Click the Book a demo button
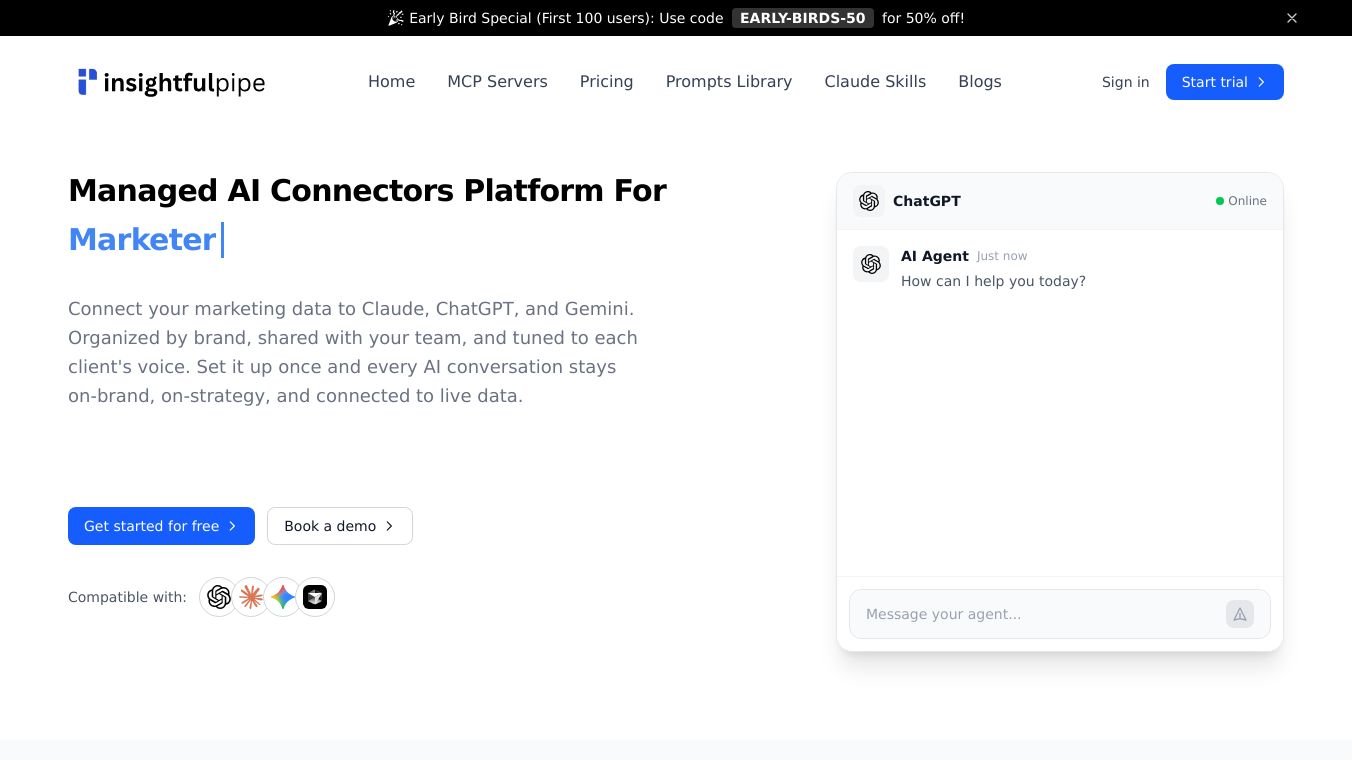Viewport: 1352px width, 760px height. (x=339, y=526)
